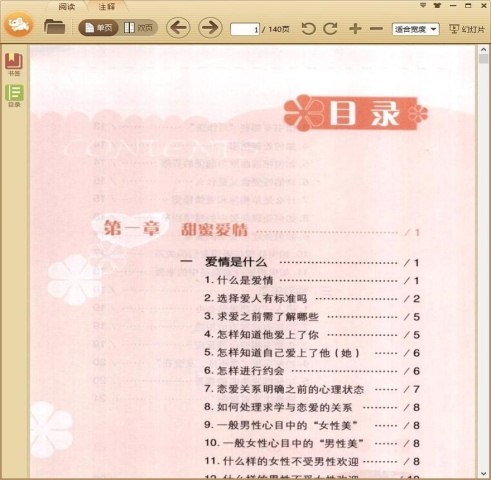The width and height of the screenshot is (491, 480).
Task: Click the scrollbar down arrow
Action: click(483, 474)
